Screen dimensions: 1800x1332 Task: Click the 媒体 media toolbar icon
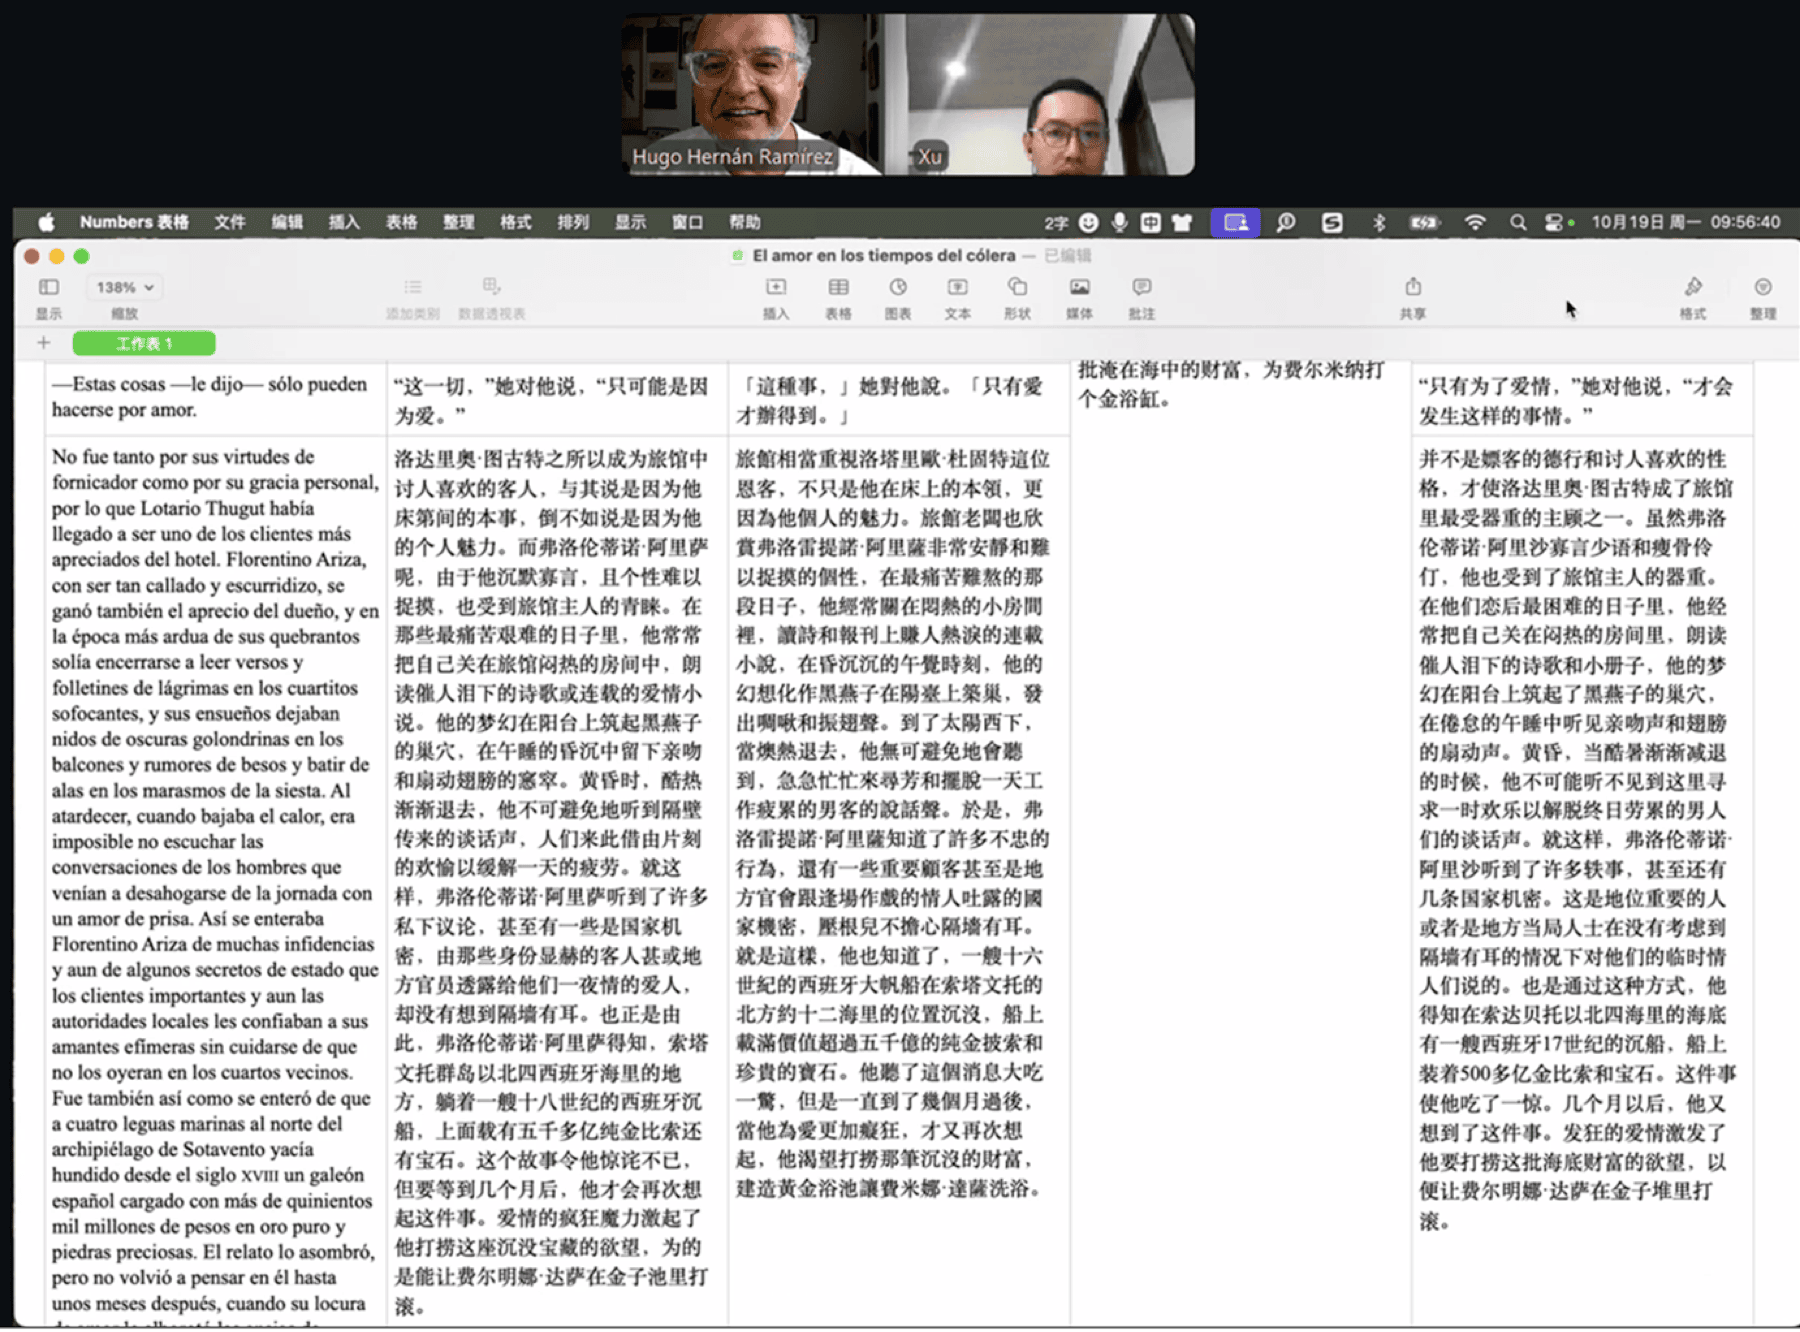coord(1079,288)
